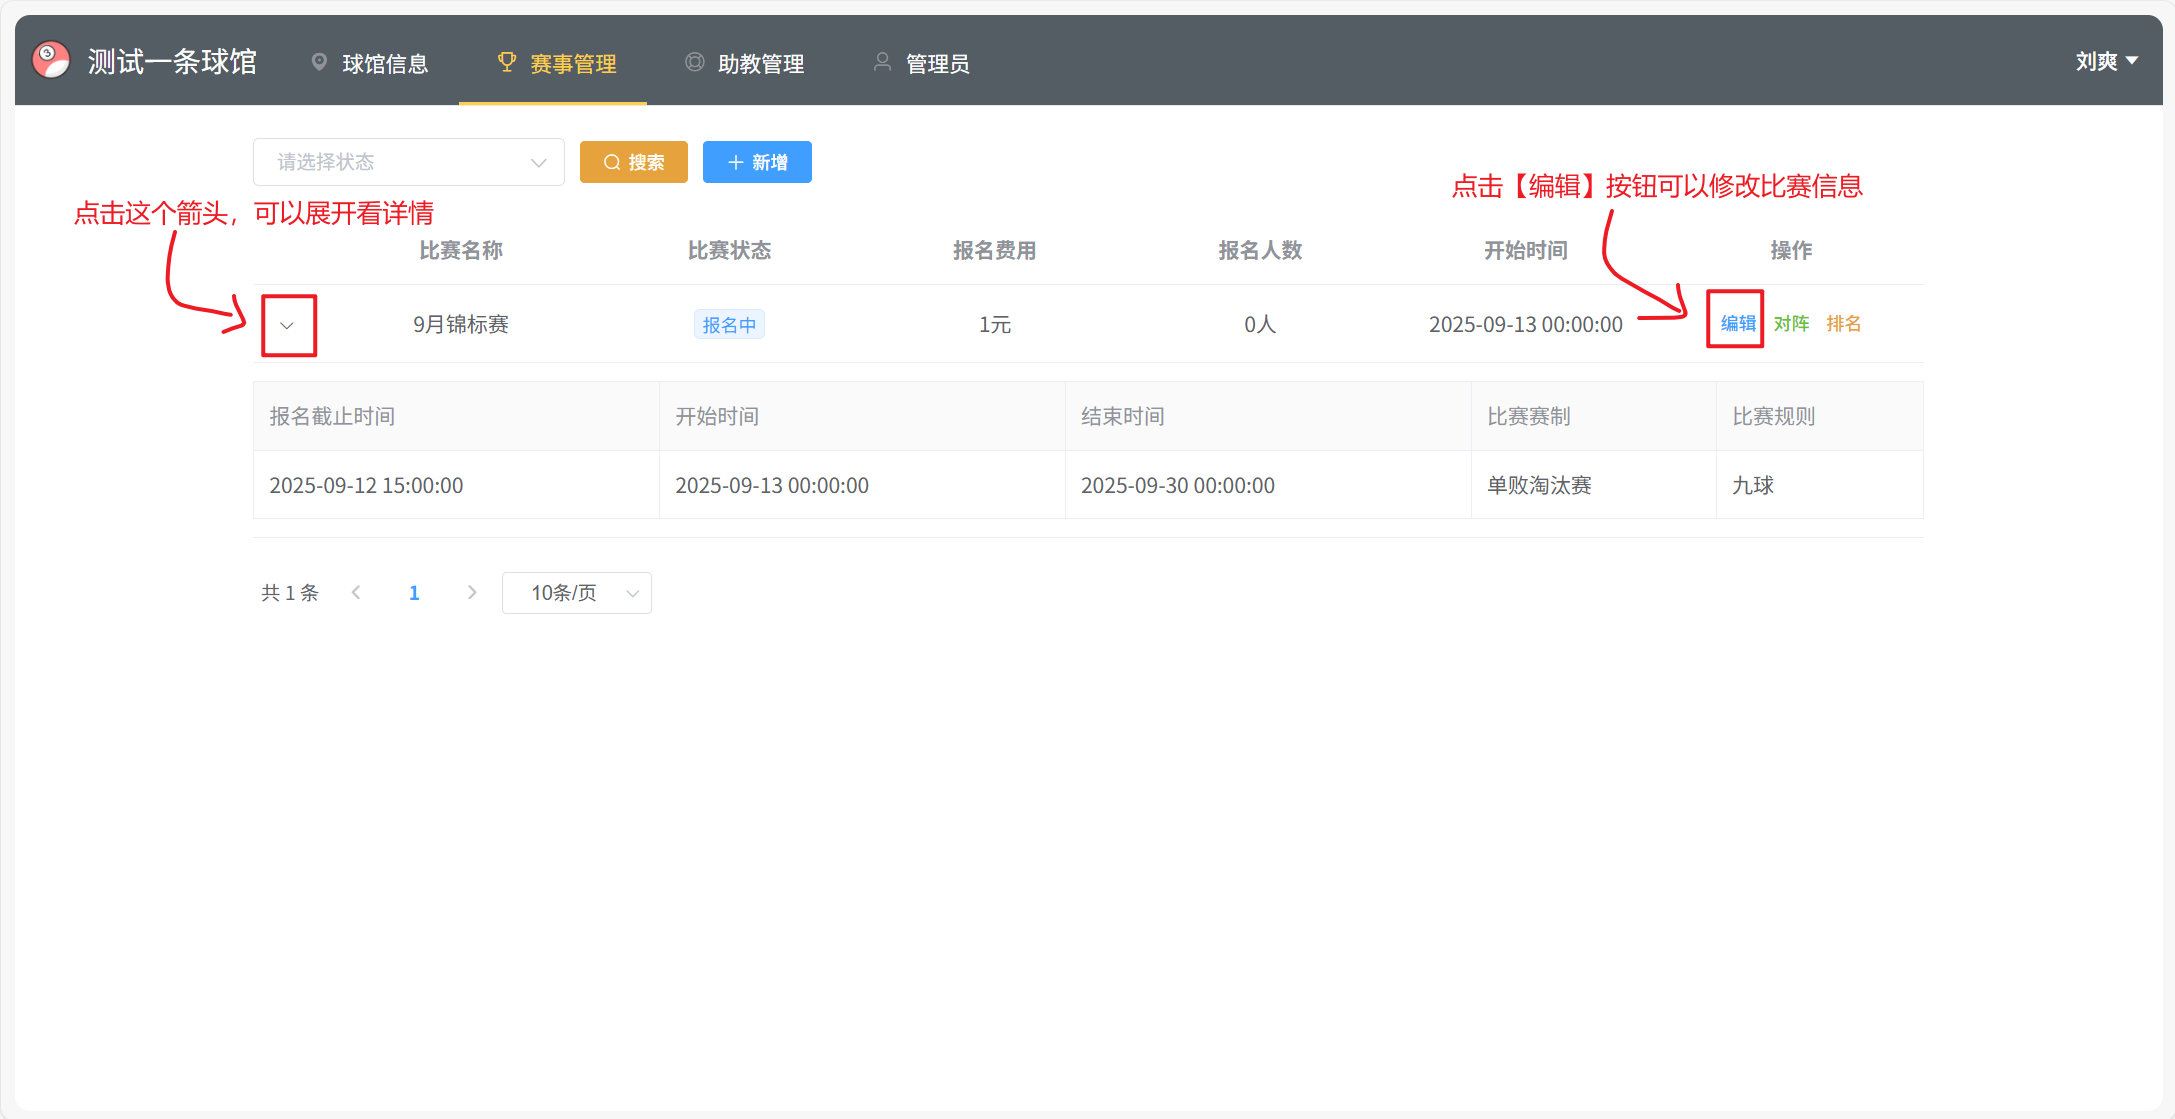Select page number 1 in pagination
Viewport: 2175px width, 1119px height.
tap(414, 593)
